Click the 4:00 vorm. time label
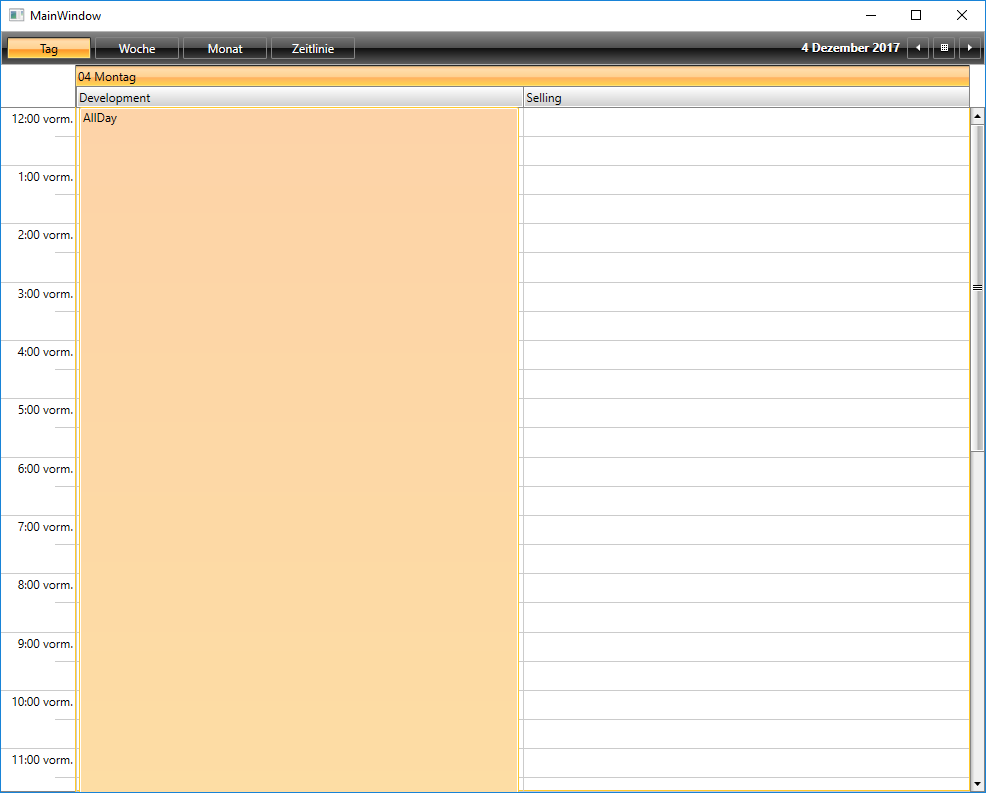This screenshot has width=986, height=793. [45, 352]
